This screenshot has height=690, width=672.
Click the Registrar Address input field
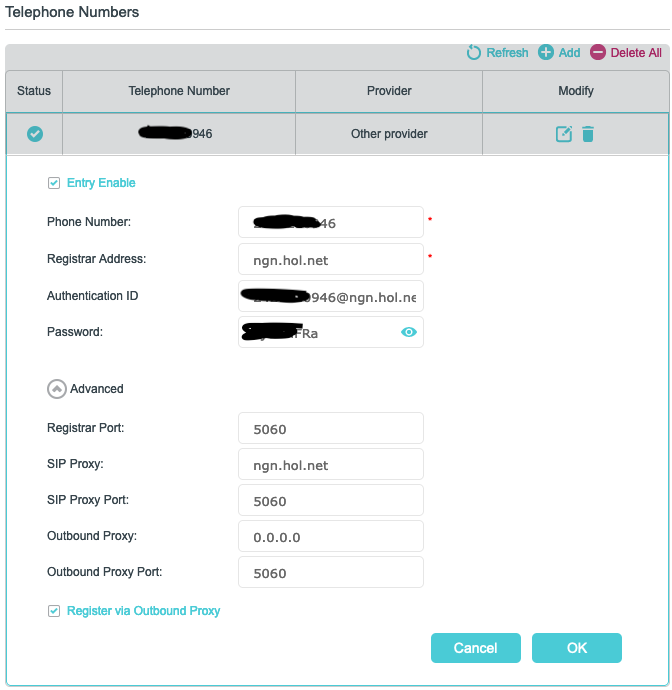click(x=331, y=259)
